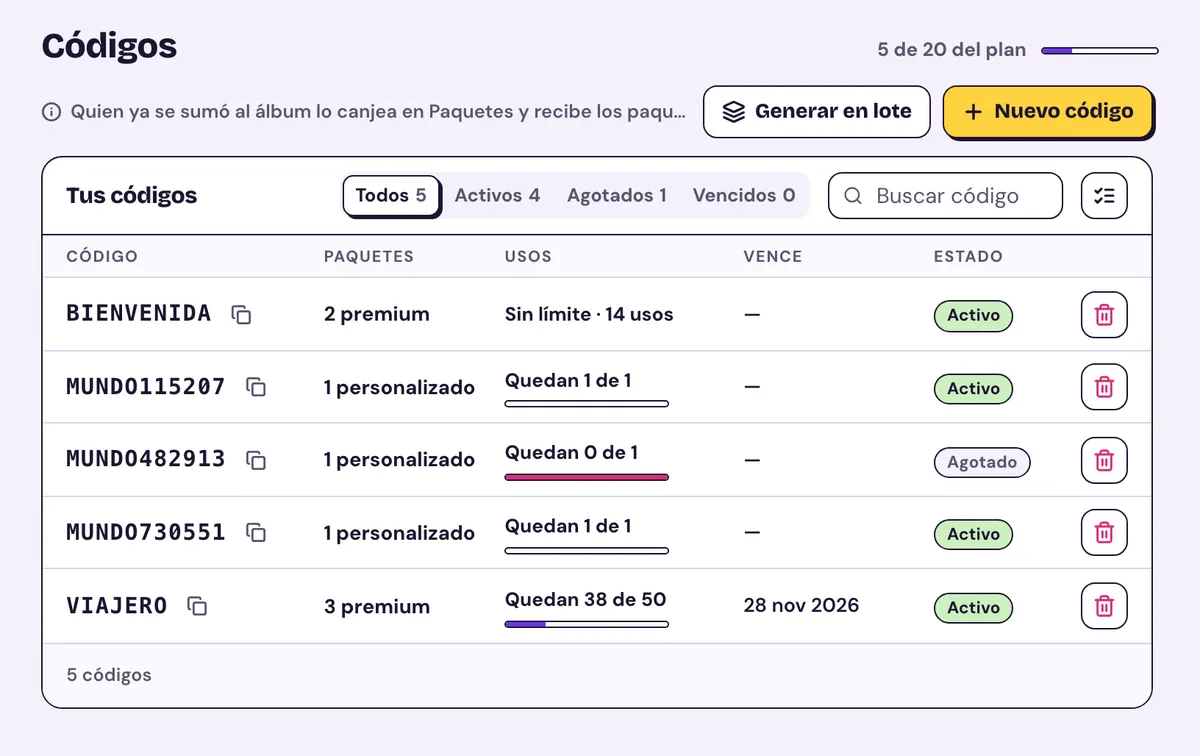
Task: Copy the BIENVENIDA code
Action: pos(241,314)
